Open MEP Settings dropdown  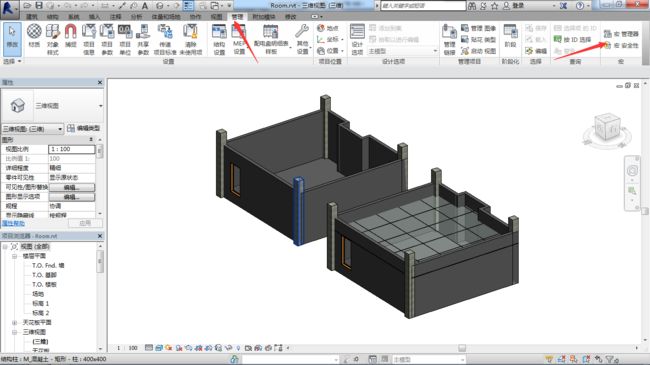tap(239, 39)
